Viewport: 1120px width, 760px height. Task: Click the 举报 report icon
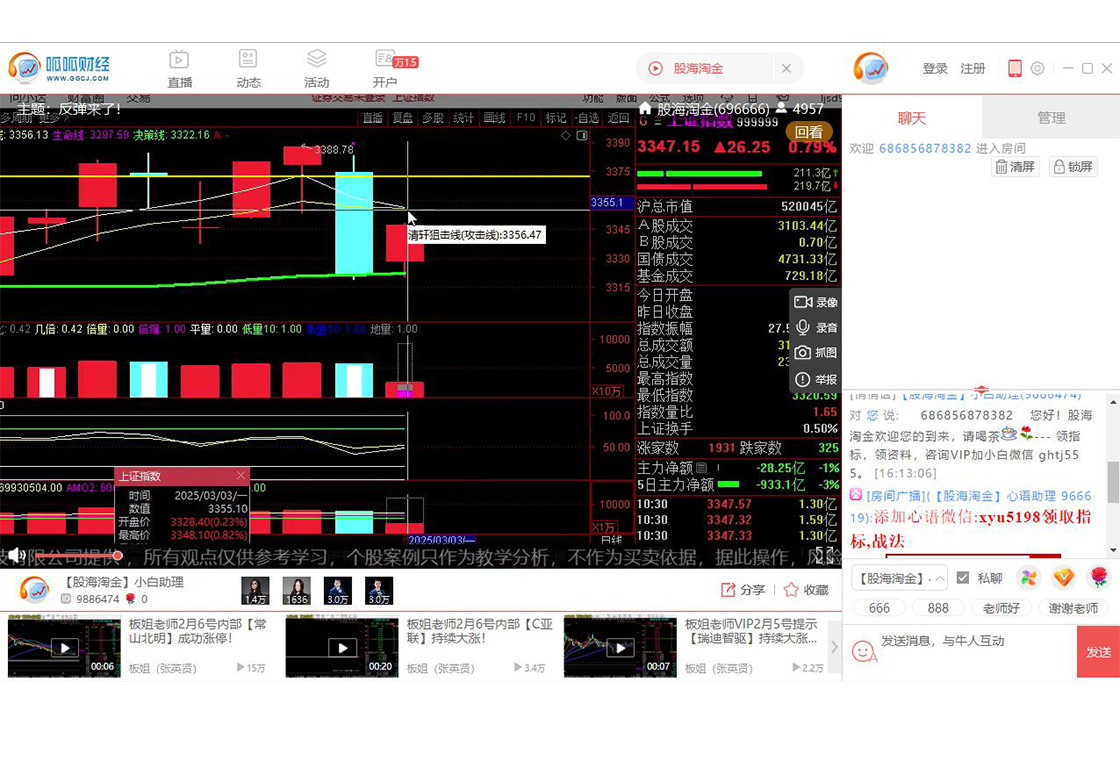[x=816, y=379]
